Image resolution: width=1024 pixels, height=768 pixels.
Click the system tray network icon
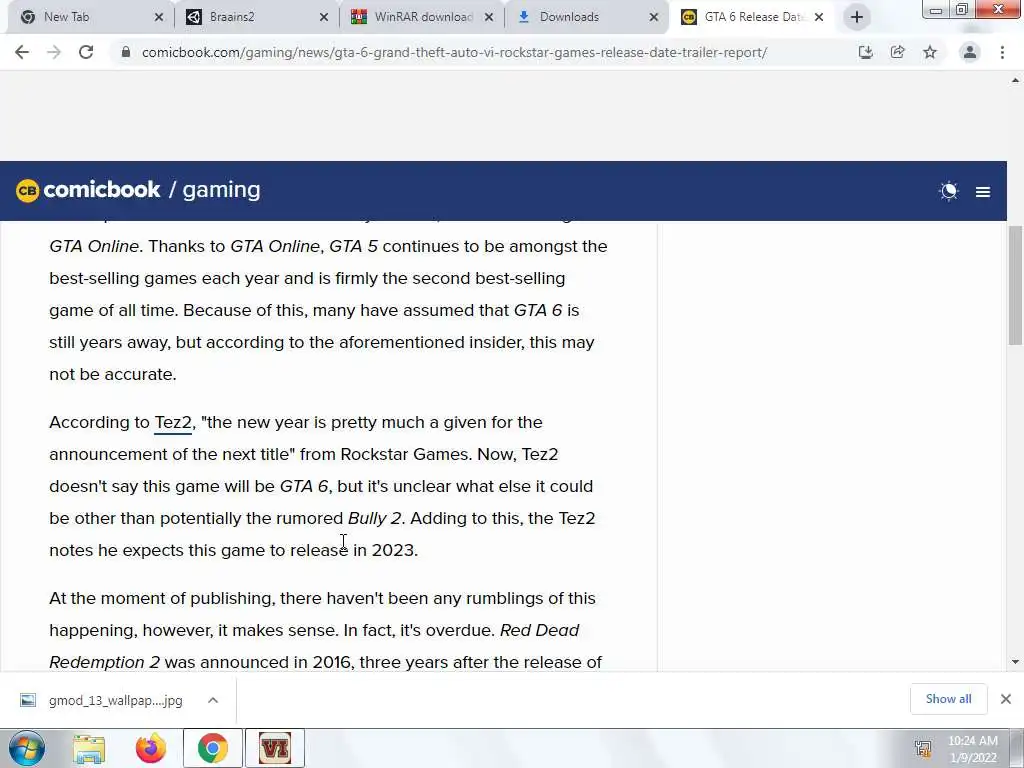[923, 748]
